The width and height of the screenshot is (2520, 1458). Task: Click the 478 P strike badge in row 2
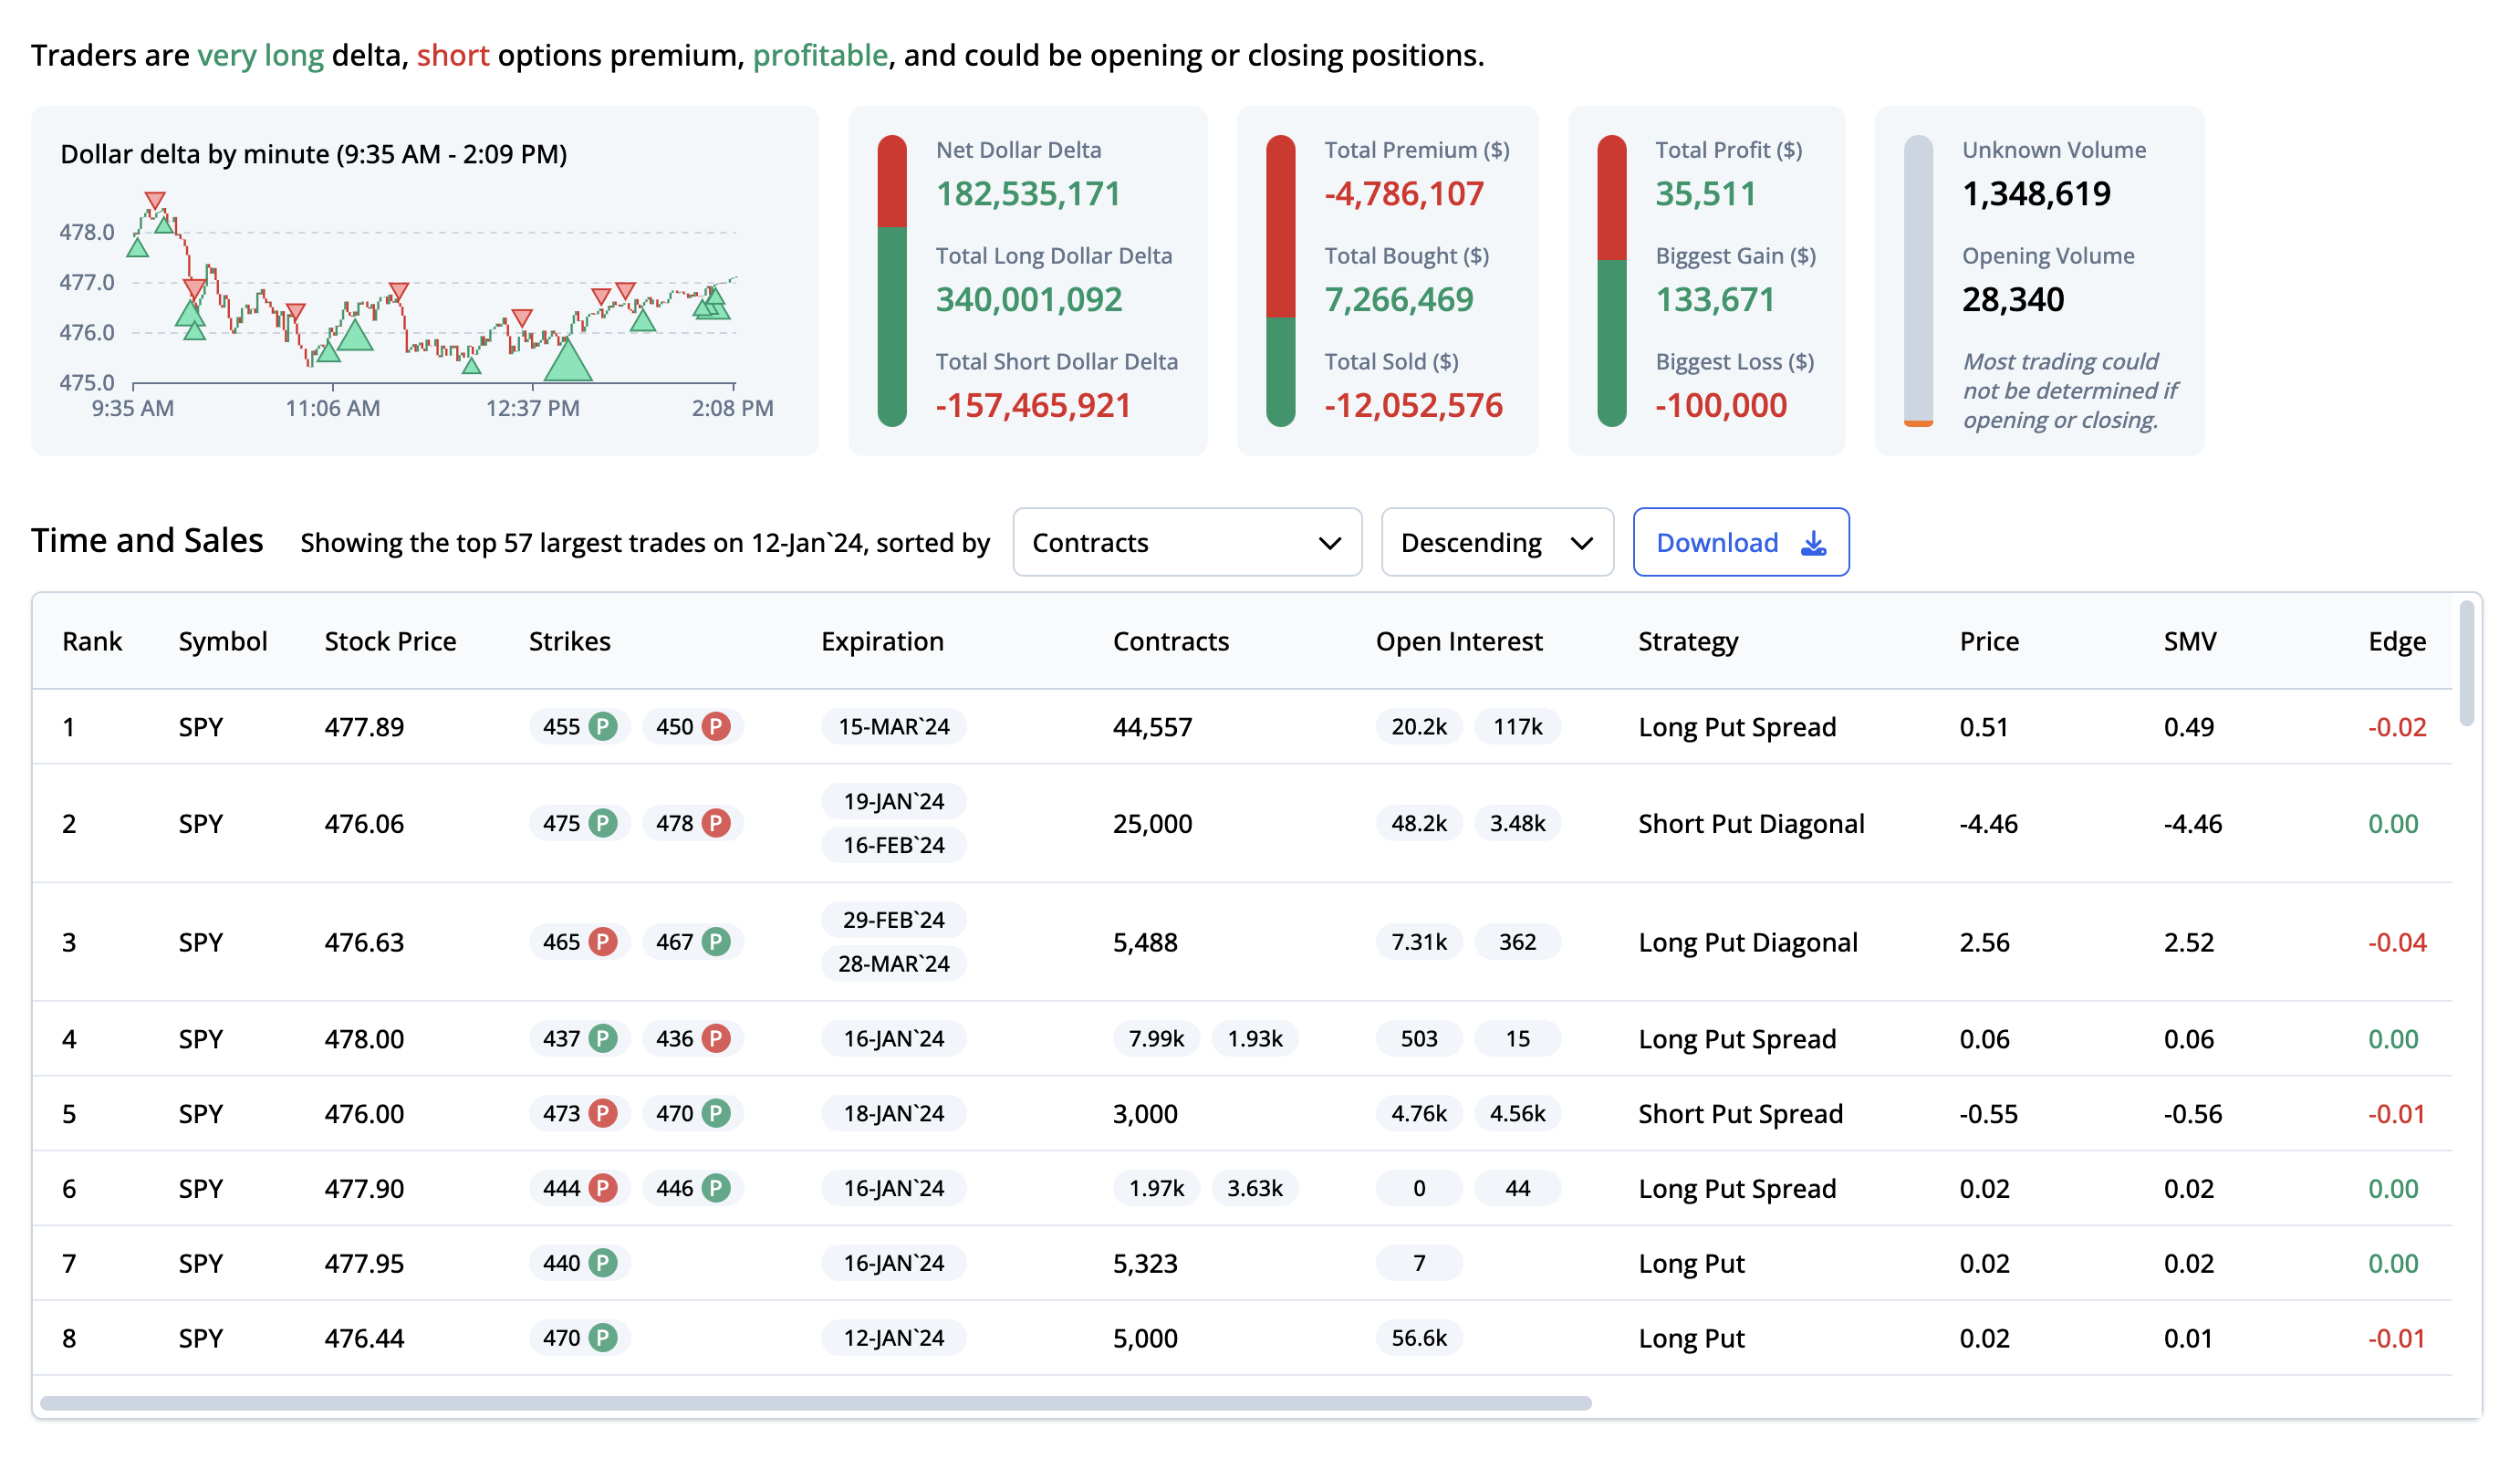coord(692,823)
